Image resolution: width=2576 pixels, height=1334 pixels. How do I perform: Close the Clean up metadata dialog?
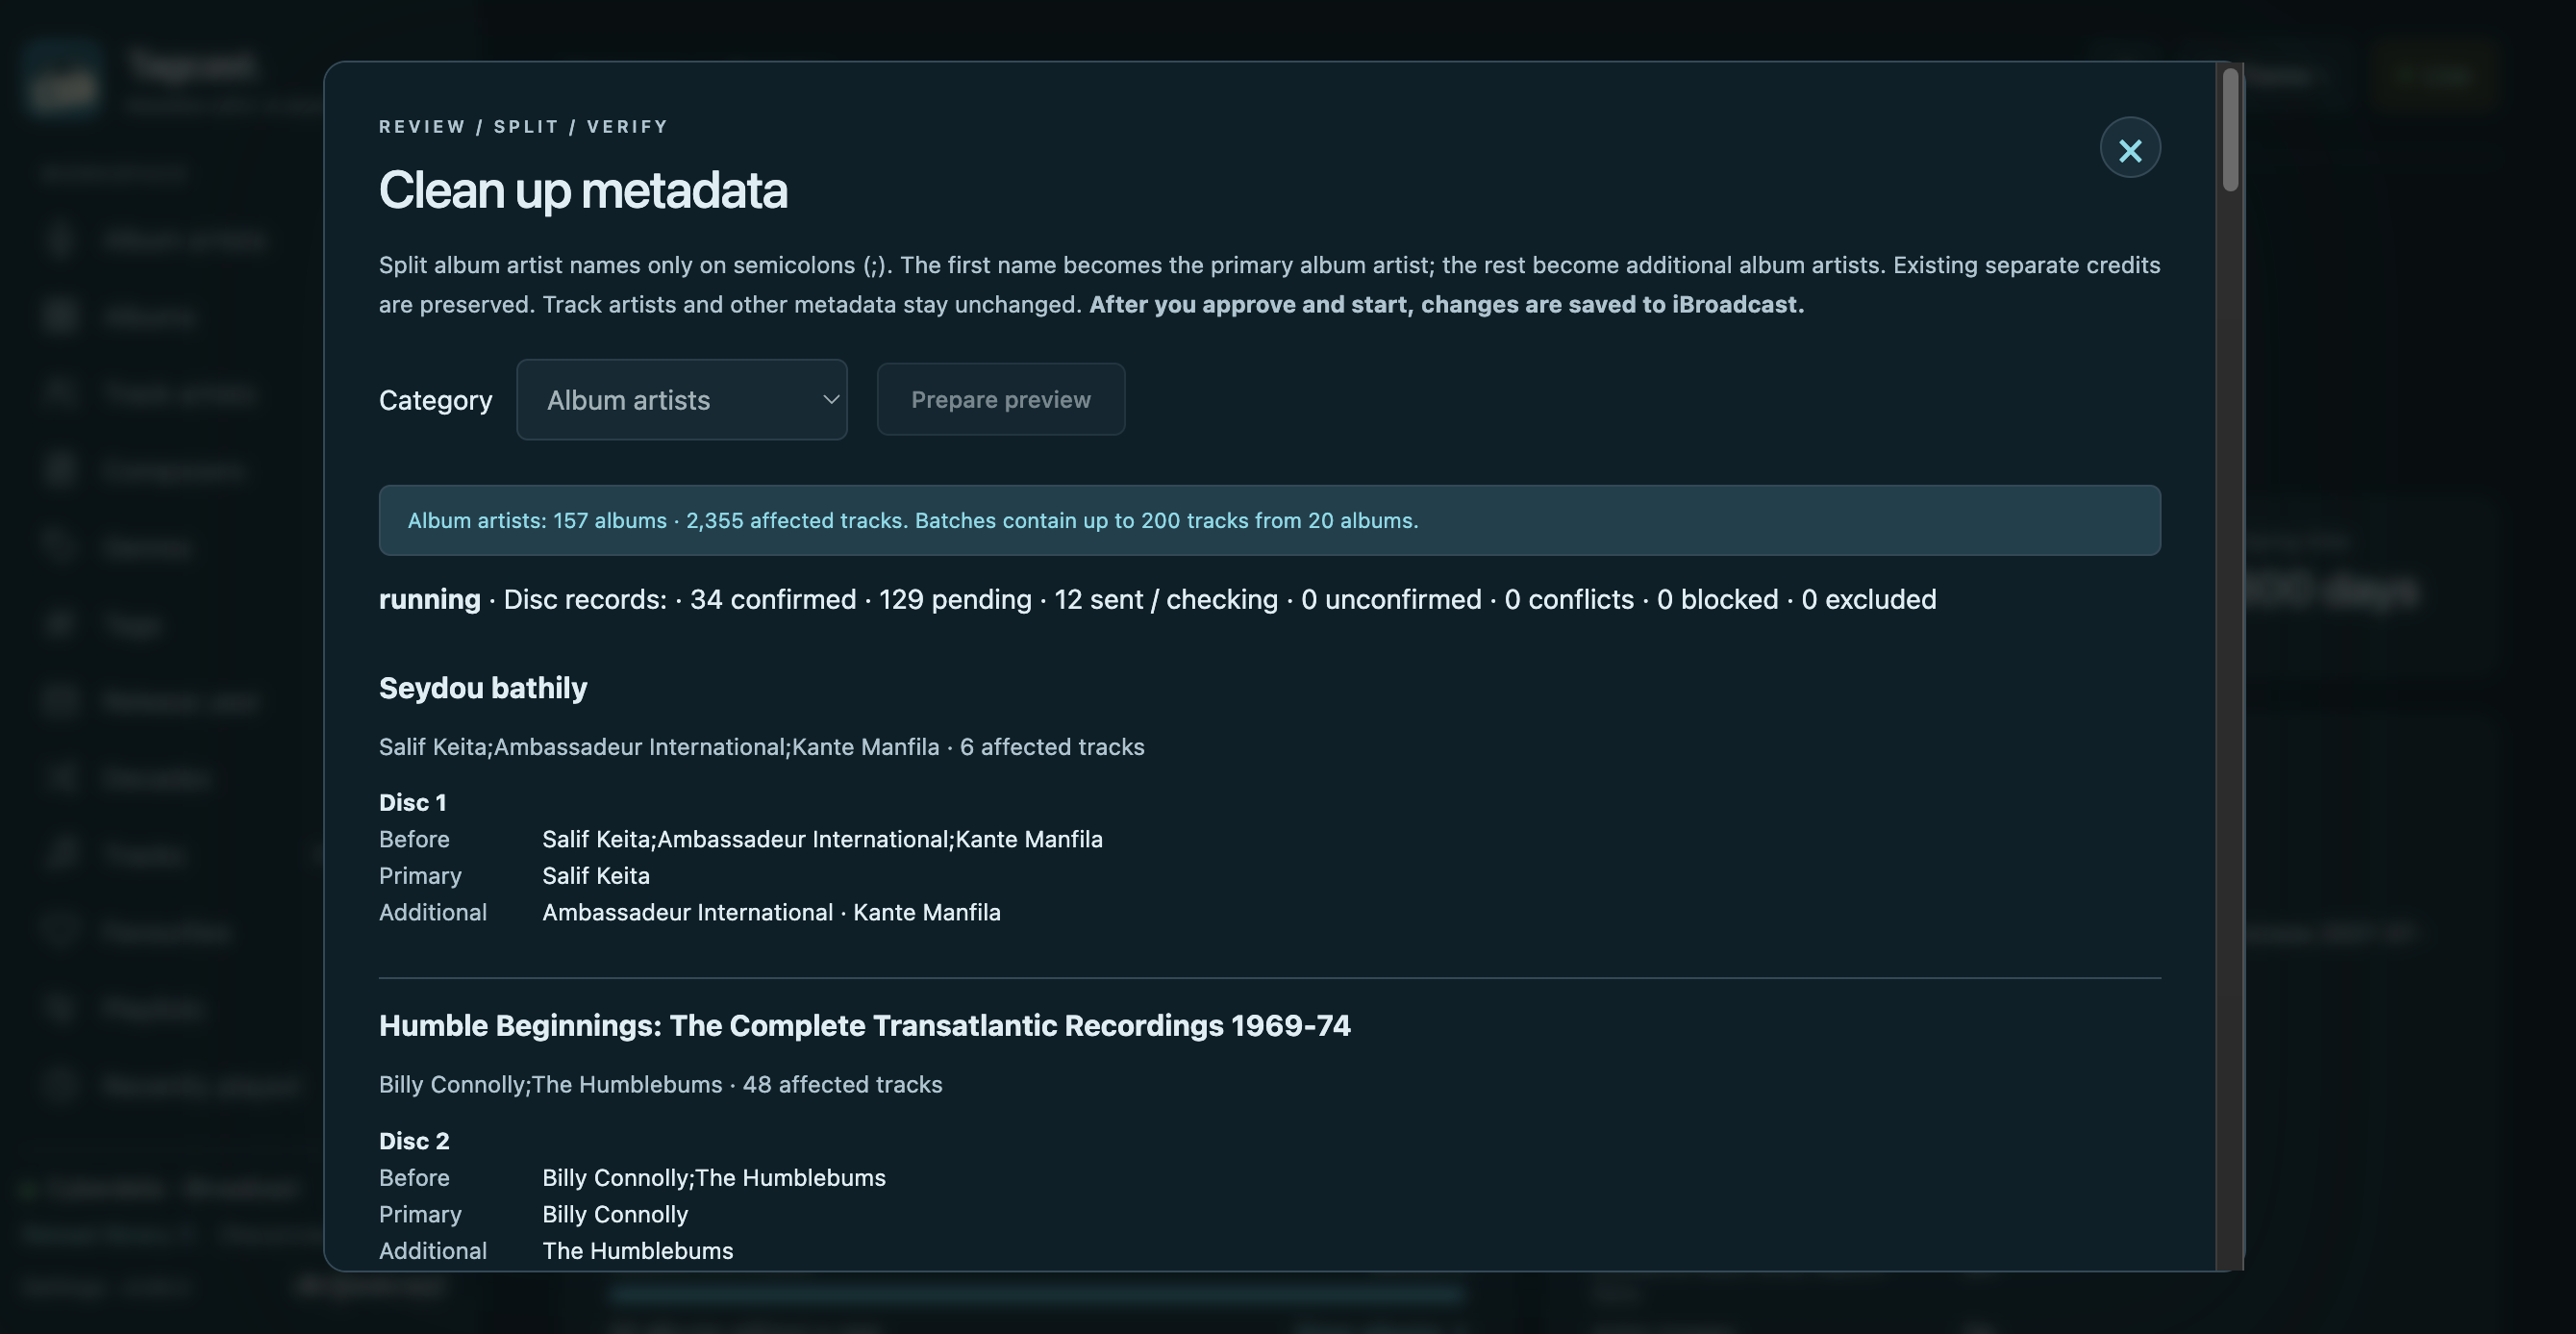(x=2130, y=148)
